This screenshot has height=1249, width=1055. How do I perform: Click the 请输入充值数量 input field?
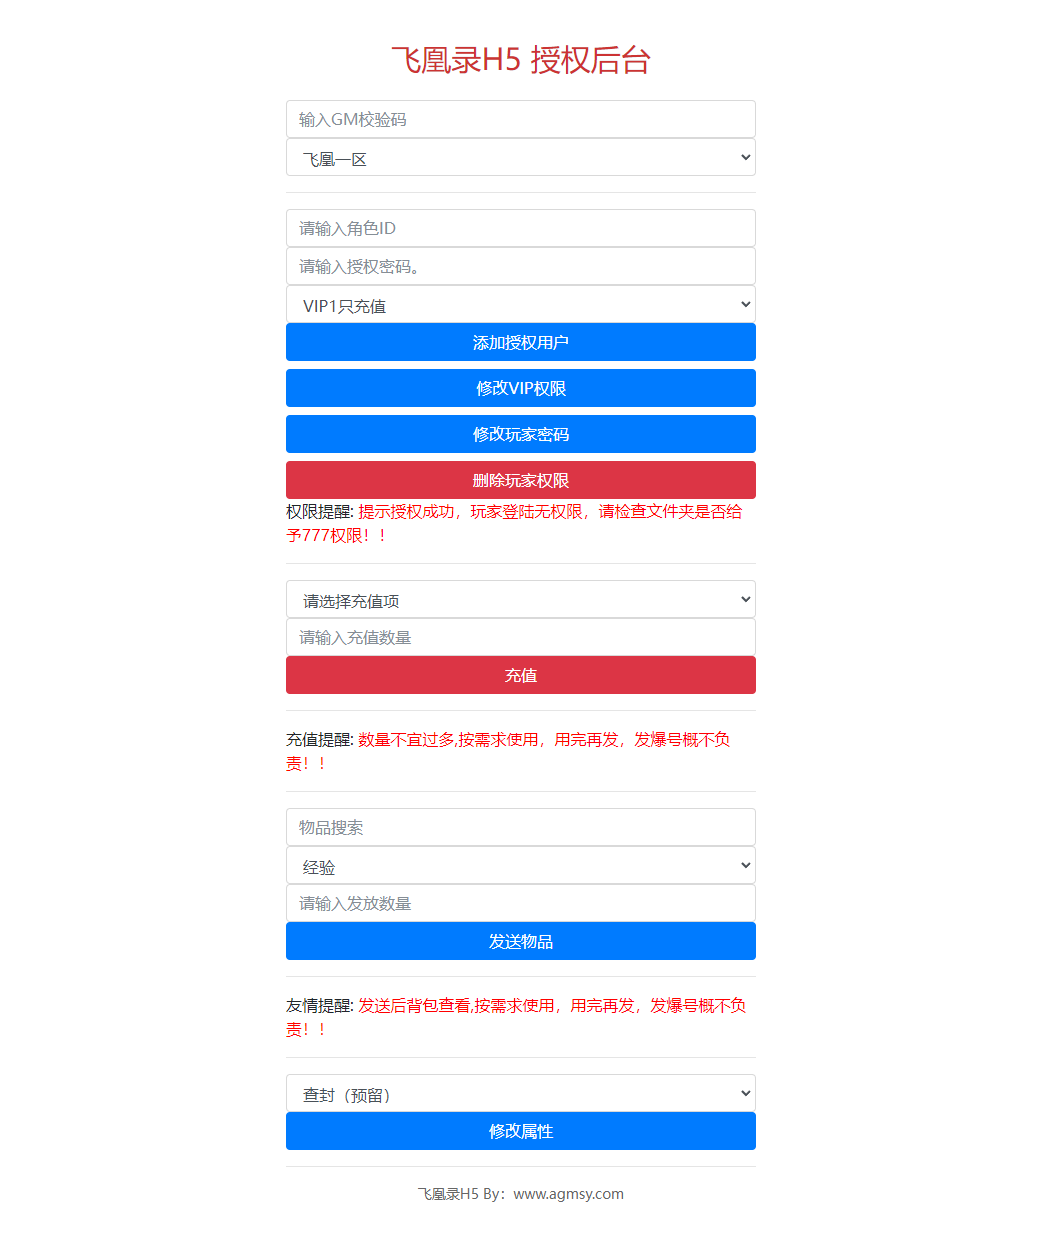tap(520, 637)
